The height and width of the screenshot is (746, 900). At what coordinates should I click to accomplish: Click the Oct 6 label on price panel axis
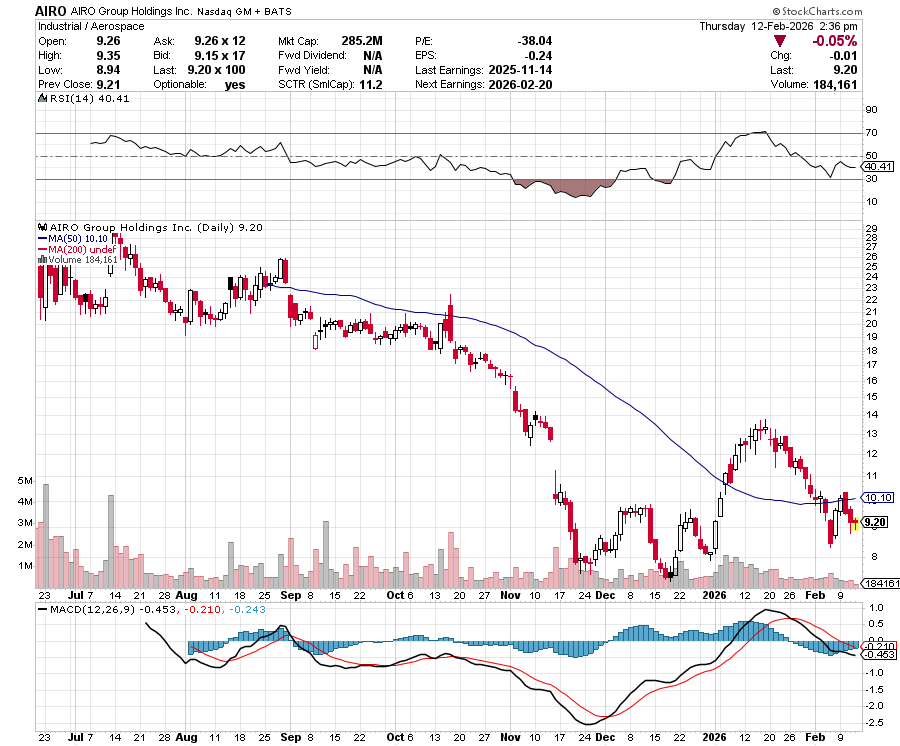pos(400,595)
